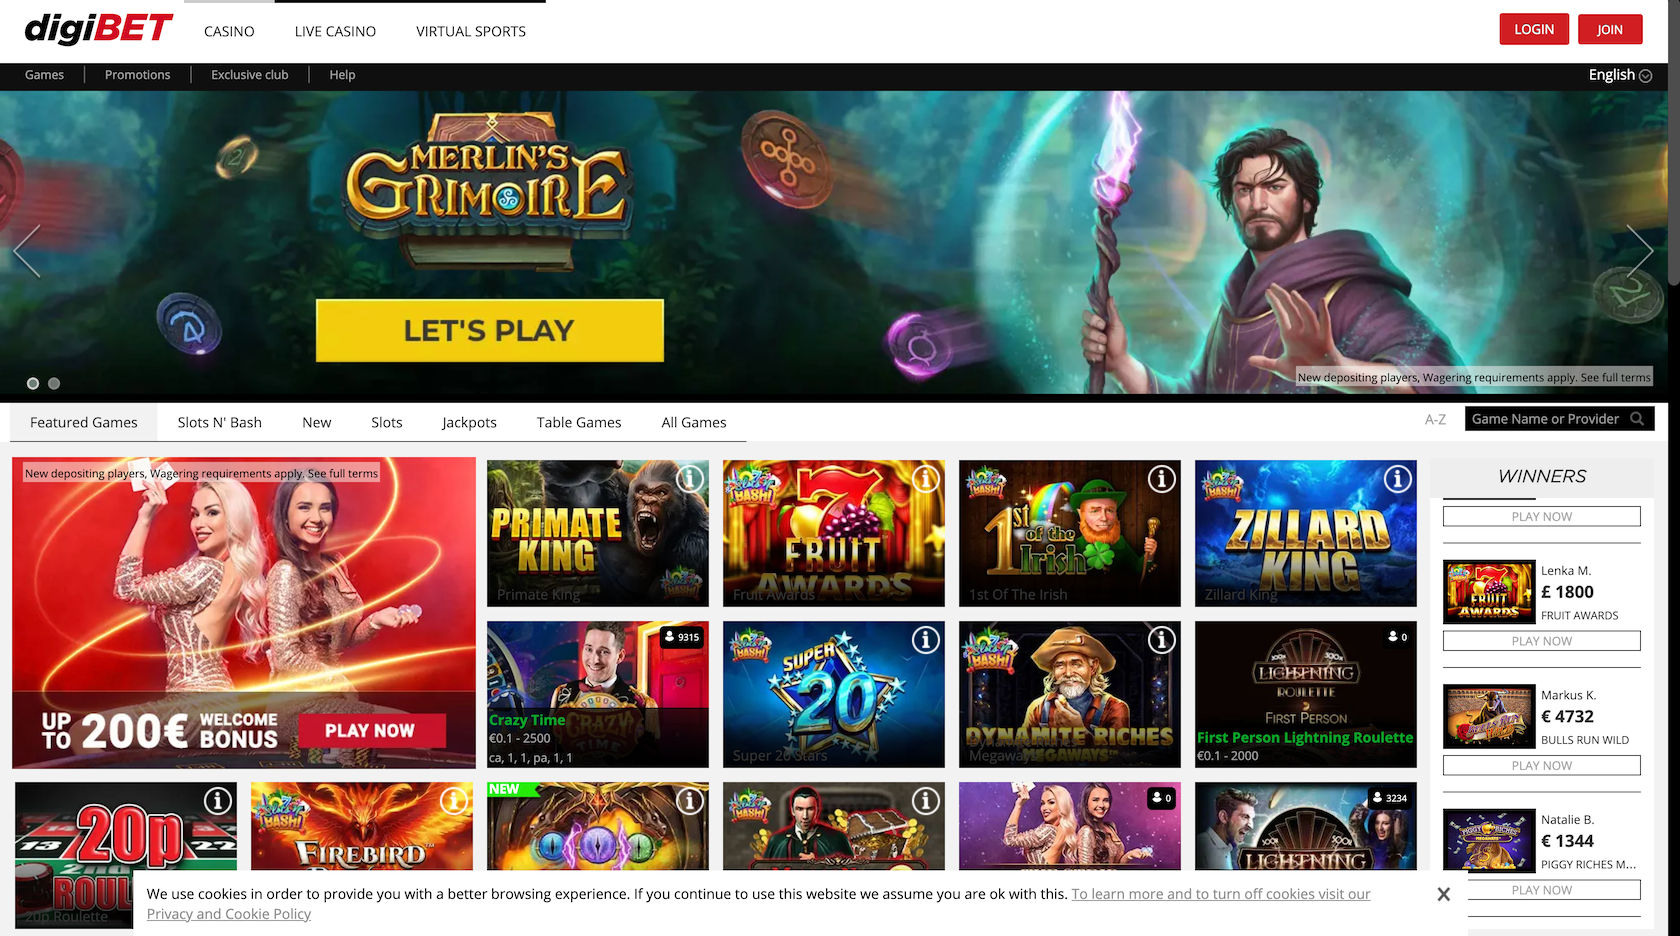Open Fruit Awards thumbnail in Winners
1680x936 pixels.
click(x=1489, y=592)
